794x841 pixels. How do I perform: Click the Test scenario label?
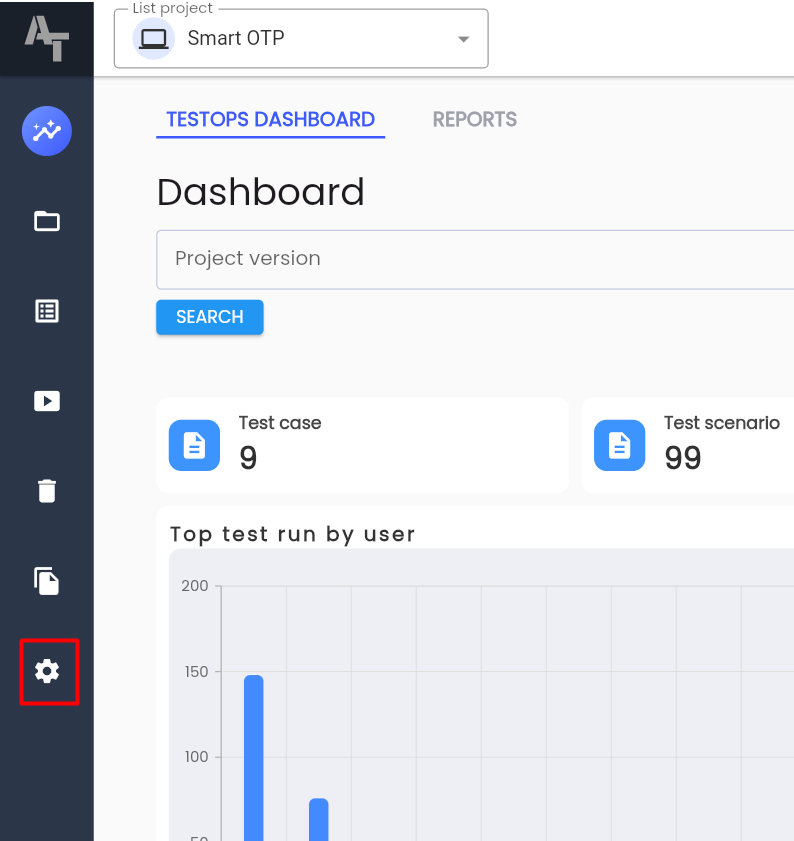tap(722, 423)
